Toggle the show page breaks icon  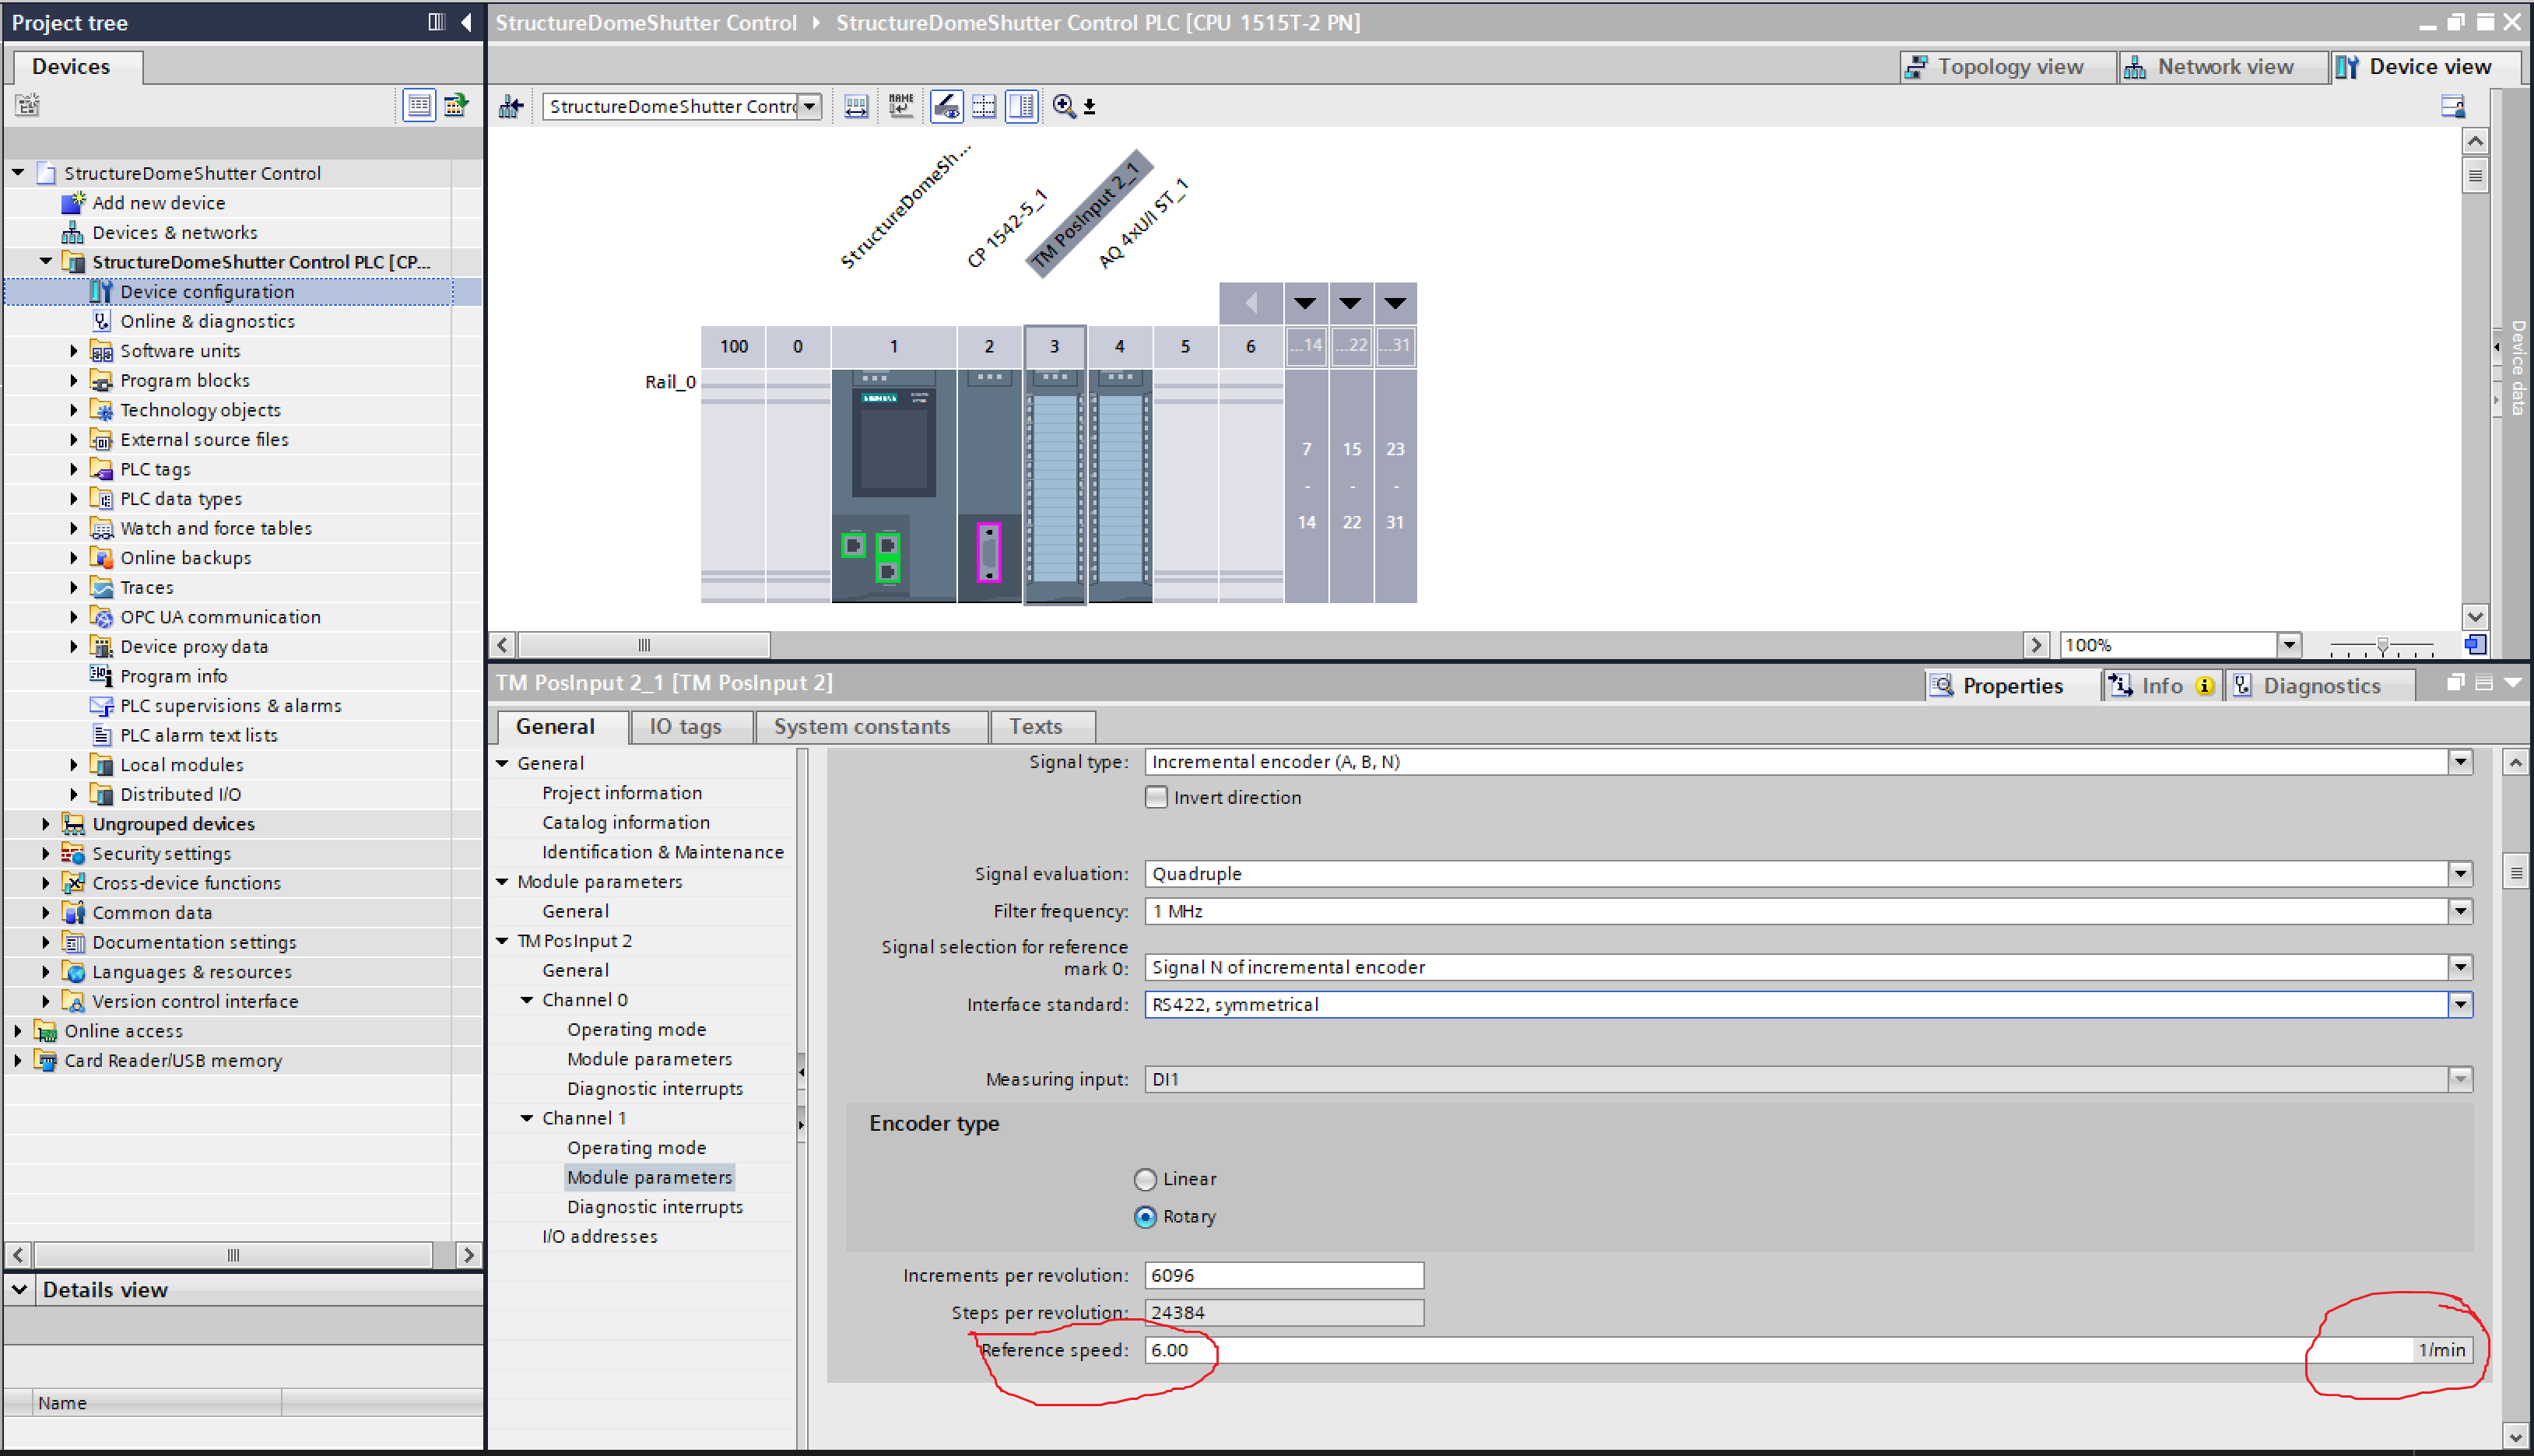point(984,106)
